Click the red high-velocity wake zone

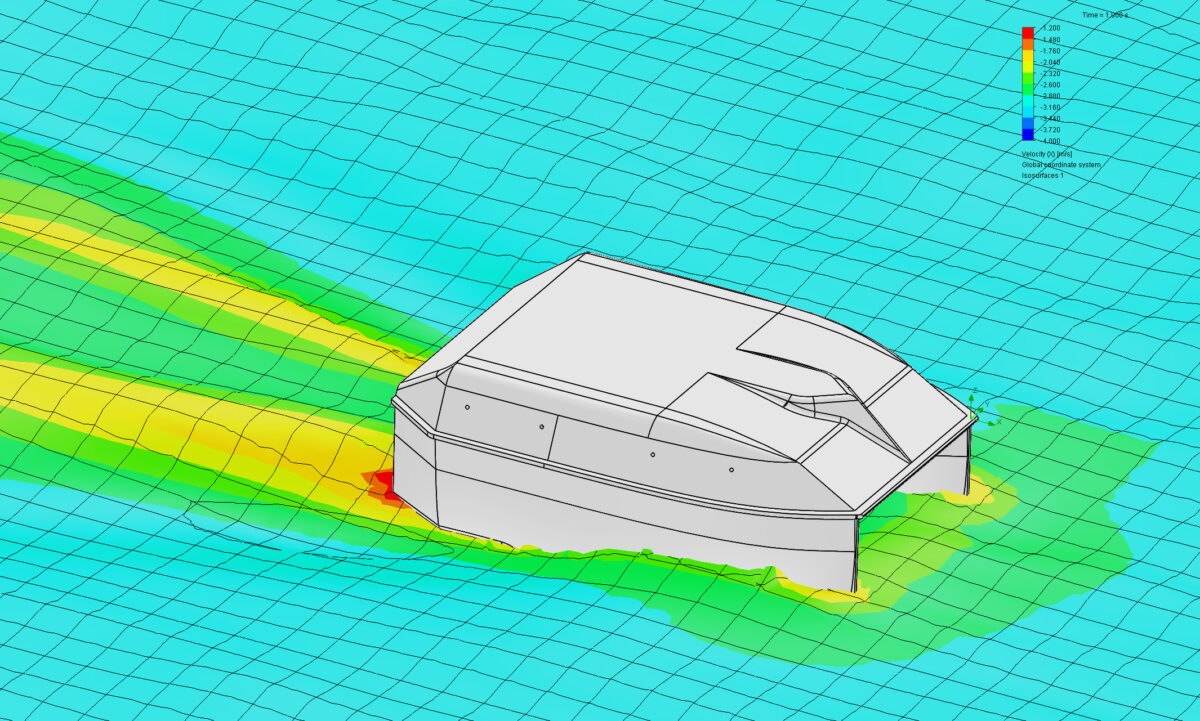pyautogui.click(x=385, y=483)
